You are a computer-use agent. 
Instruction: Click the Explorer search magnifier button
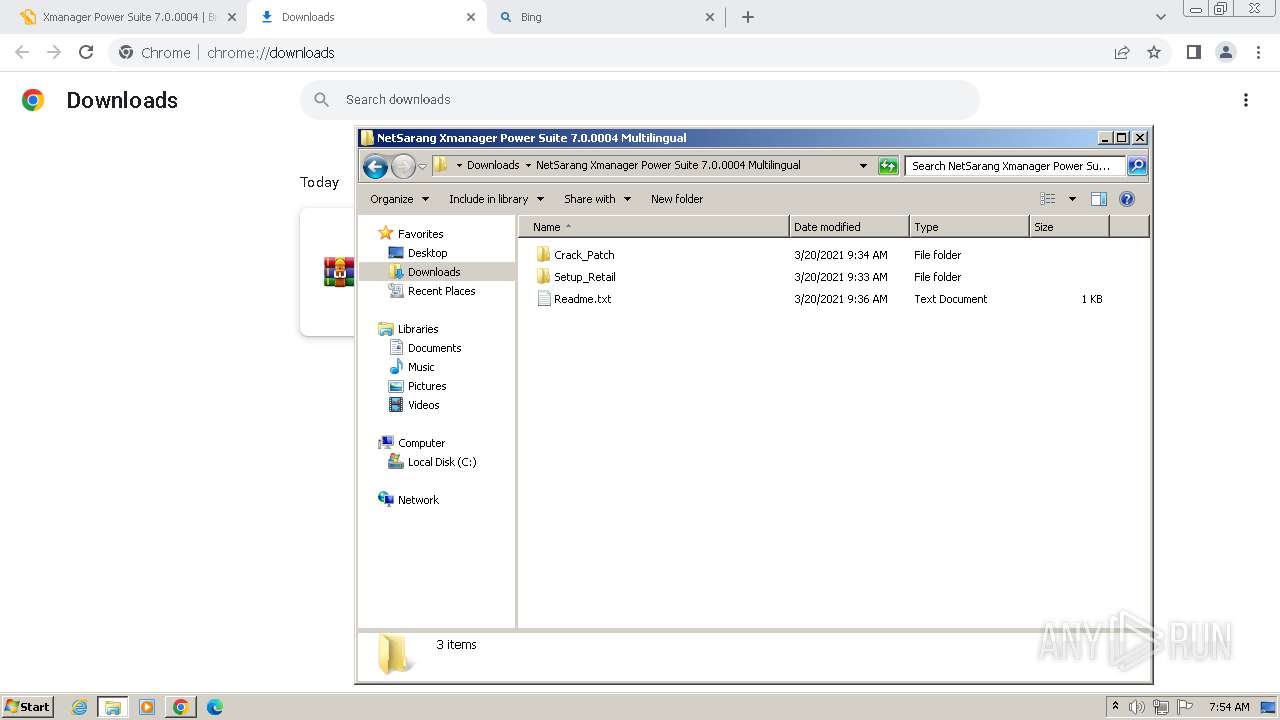1137,166
